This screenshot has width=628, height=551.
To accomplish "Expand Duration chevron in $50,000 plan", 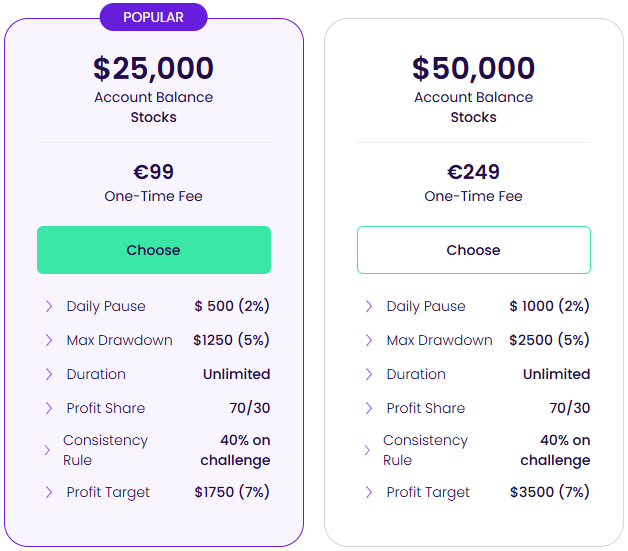I will [369, 374].
